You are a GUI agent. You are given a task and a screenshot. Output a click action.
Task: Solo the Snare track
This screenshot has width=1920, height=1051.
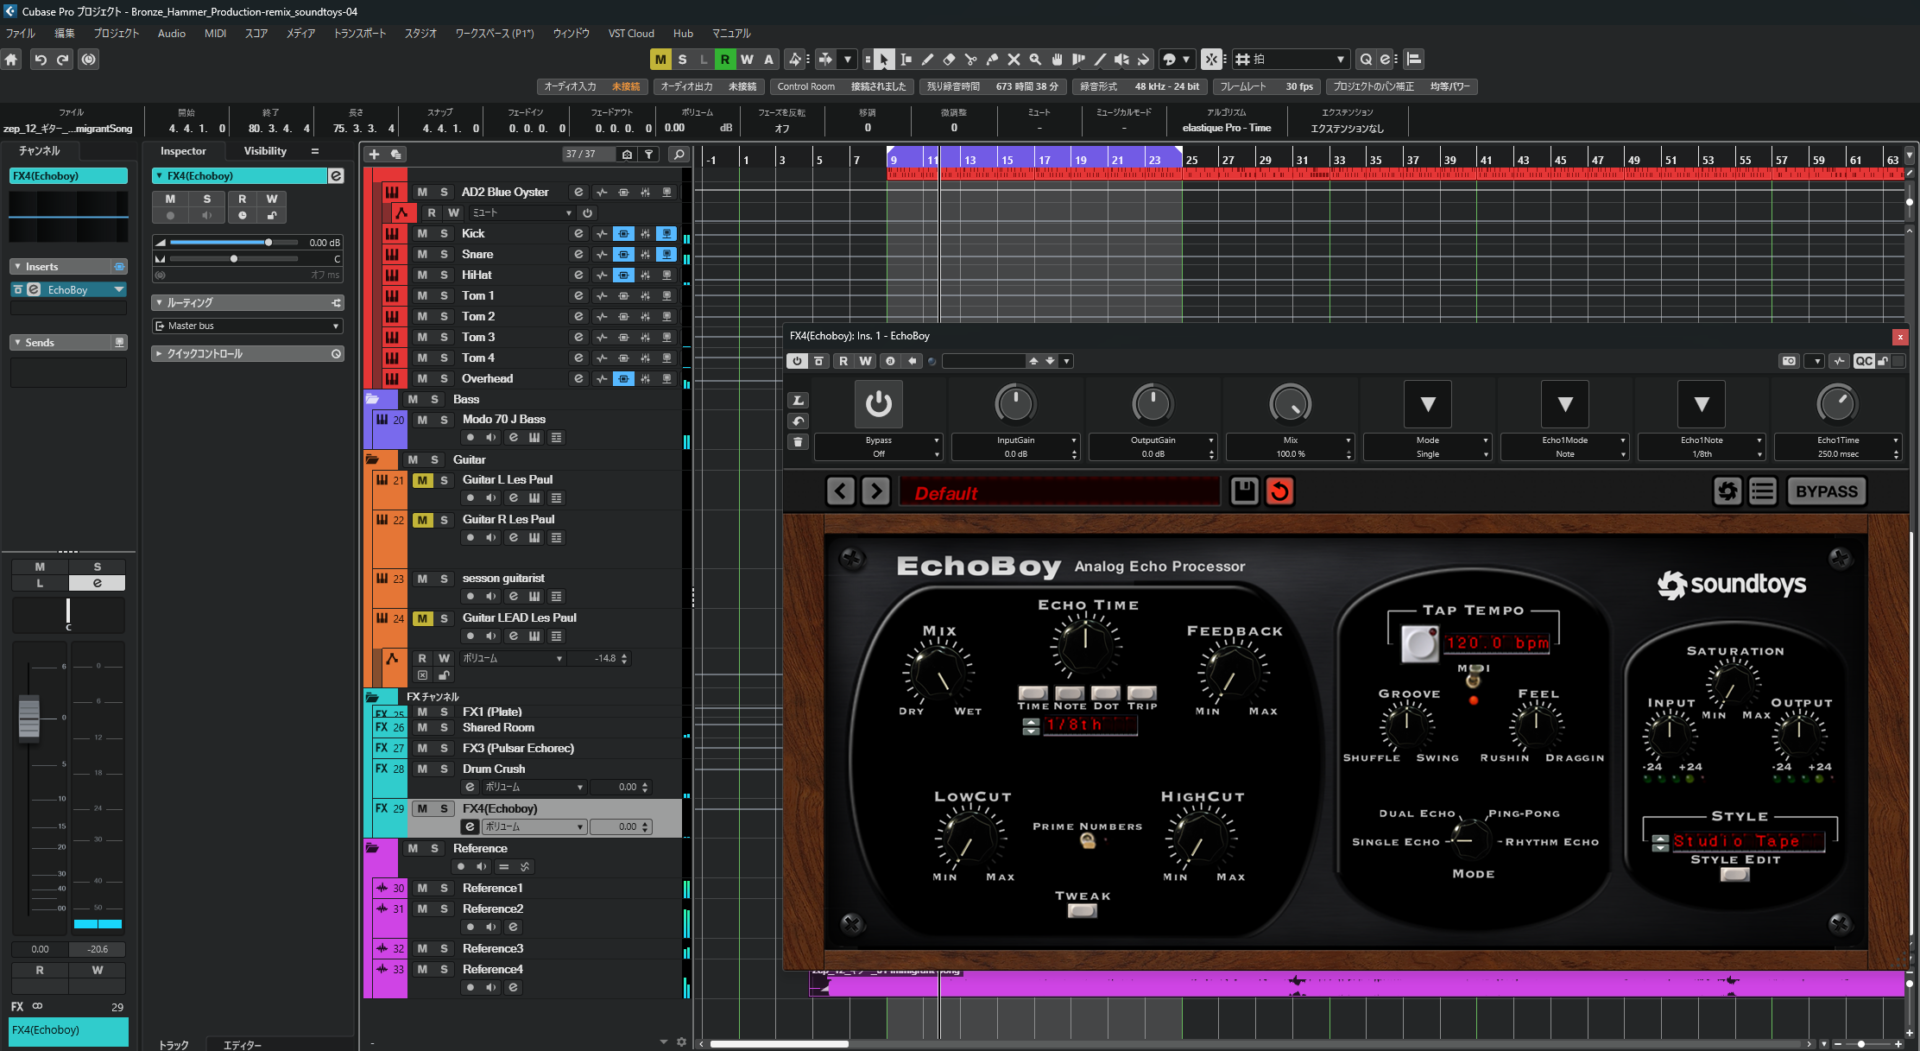click(x=444, y=254)
